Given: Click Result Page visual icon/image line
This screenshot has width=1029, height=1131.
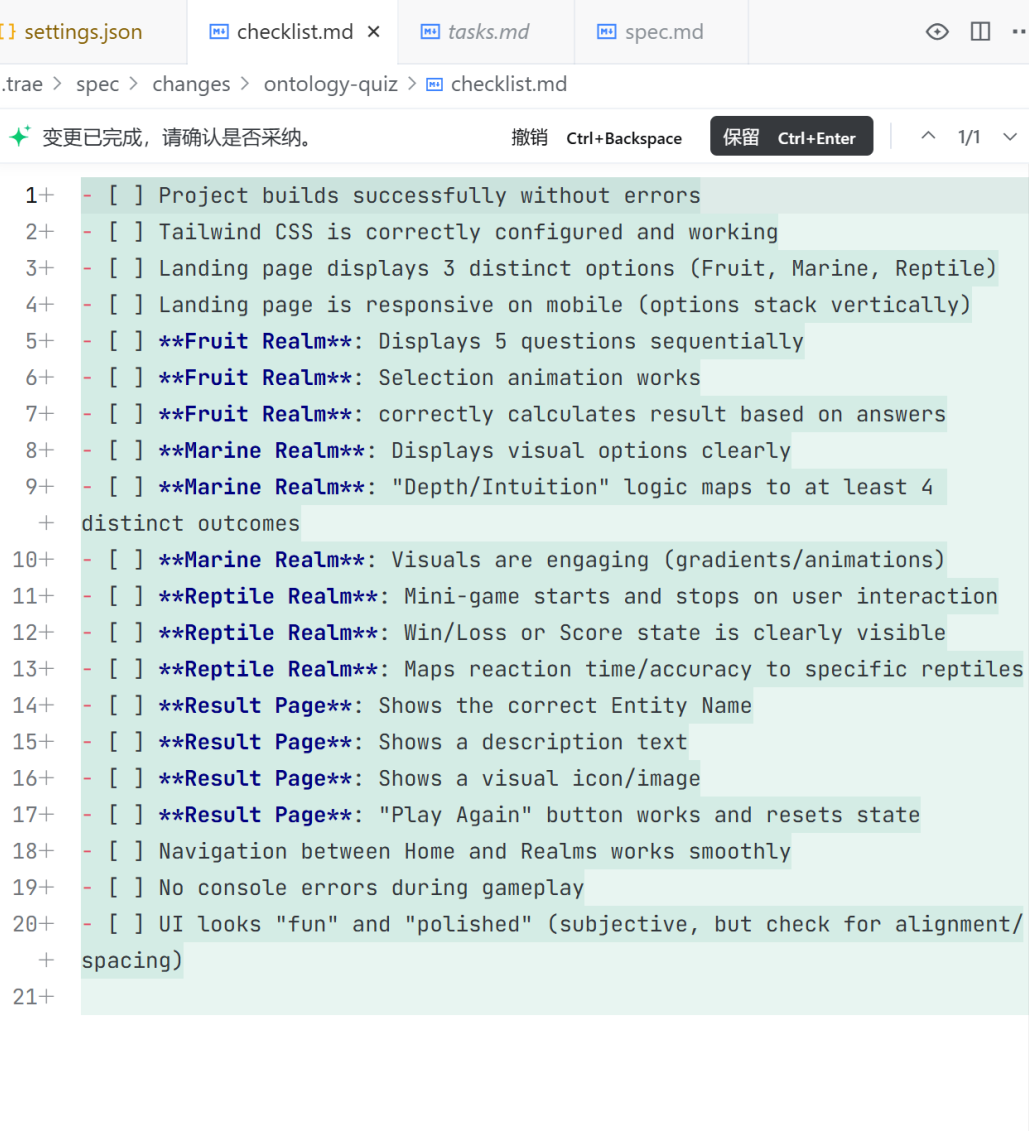Looking at the screenshot, I should (429, 778).
